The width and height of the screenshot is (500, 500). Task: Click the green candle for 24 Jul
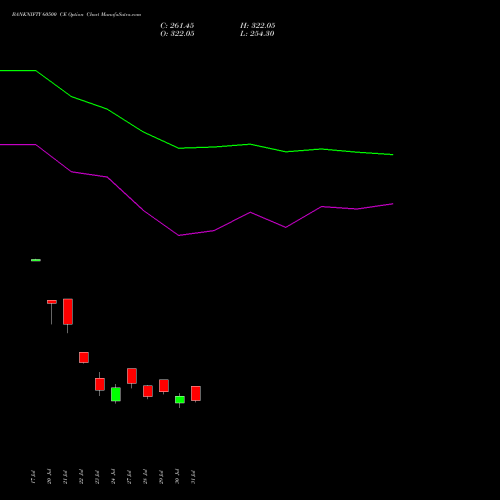(116, 394)
